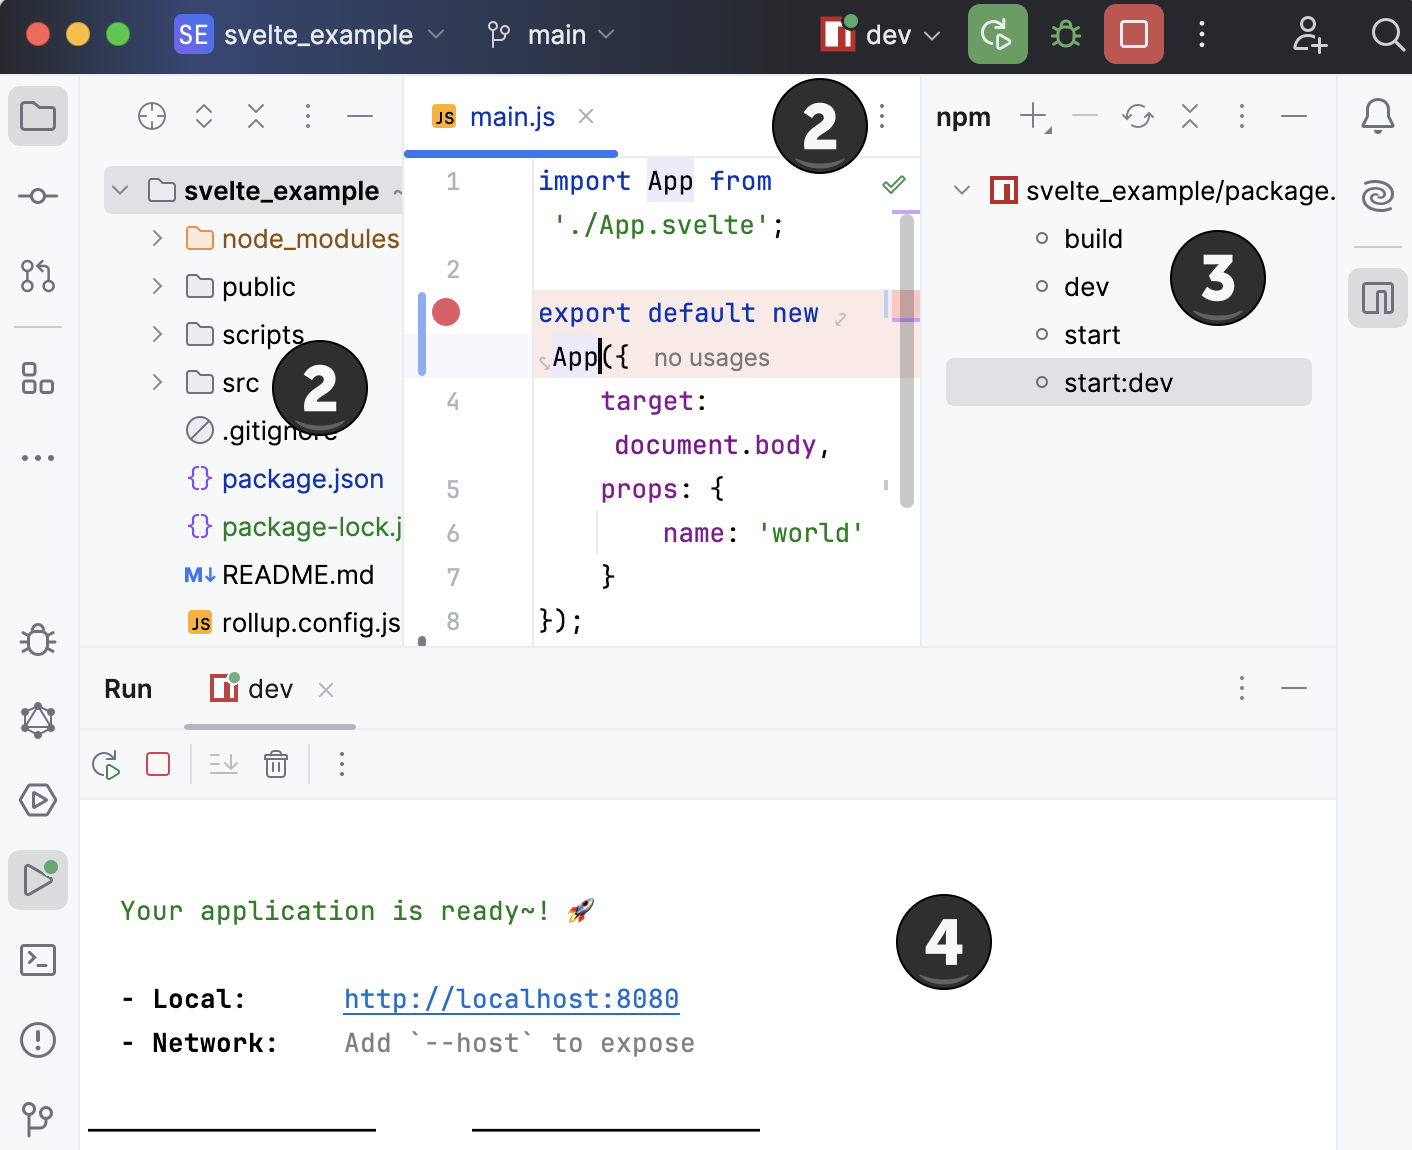Open the Terminal tool window
Viewport: 1412px width, 1150px height.
(x=37, y=960)
